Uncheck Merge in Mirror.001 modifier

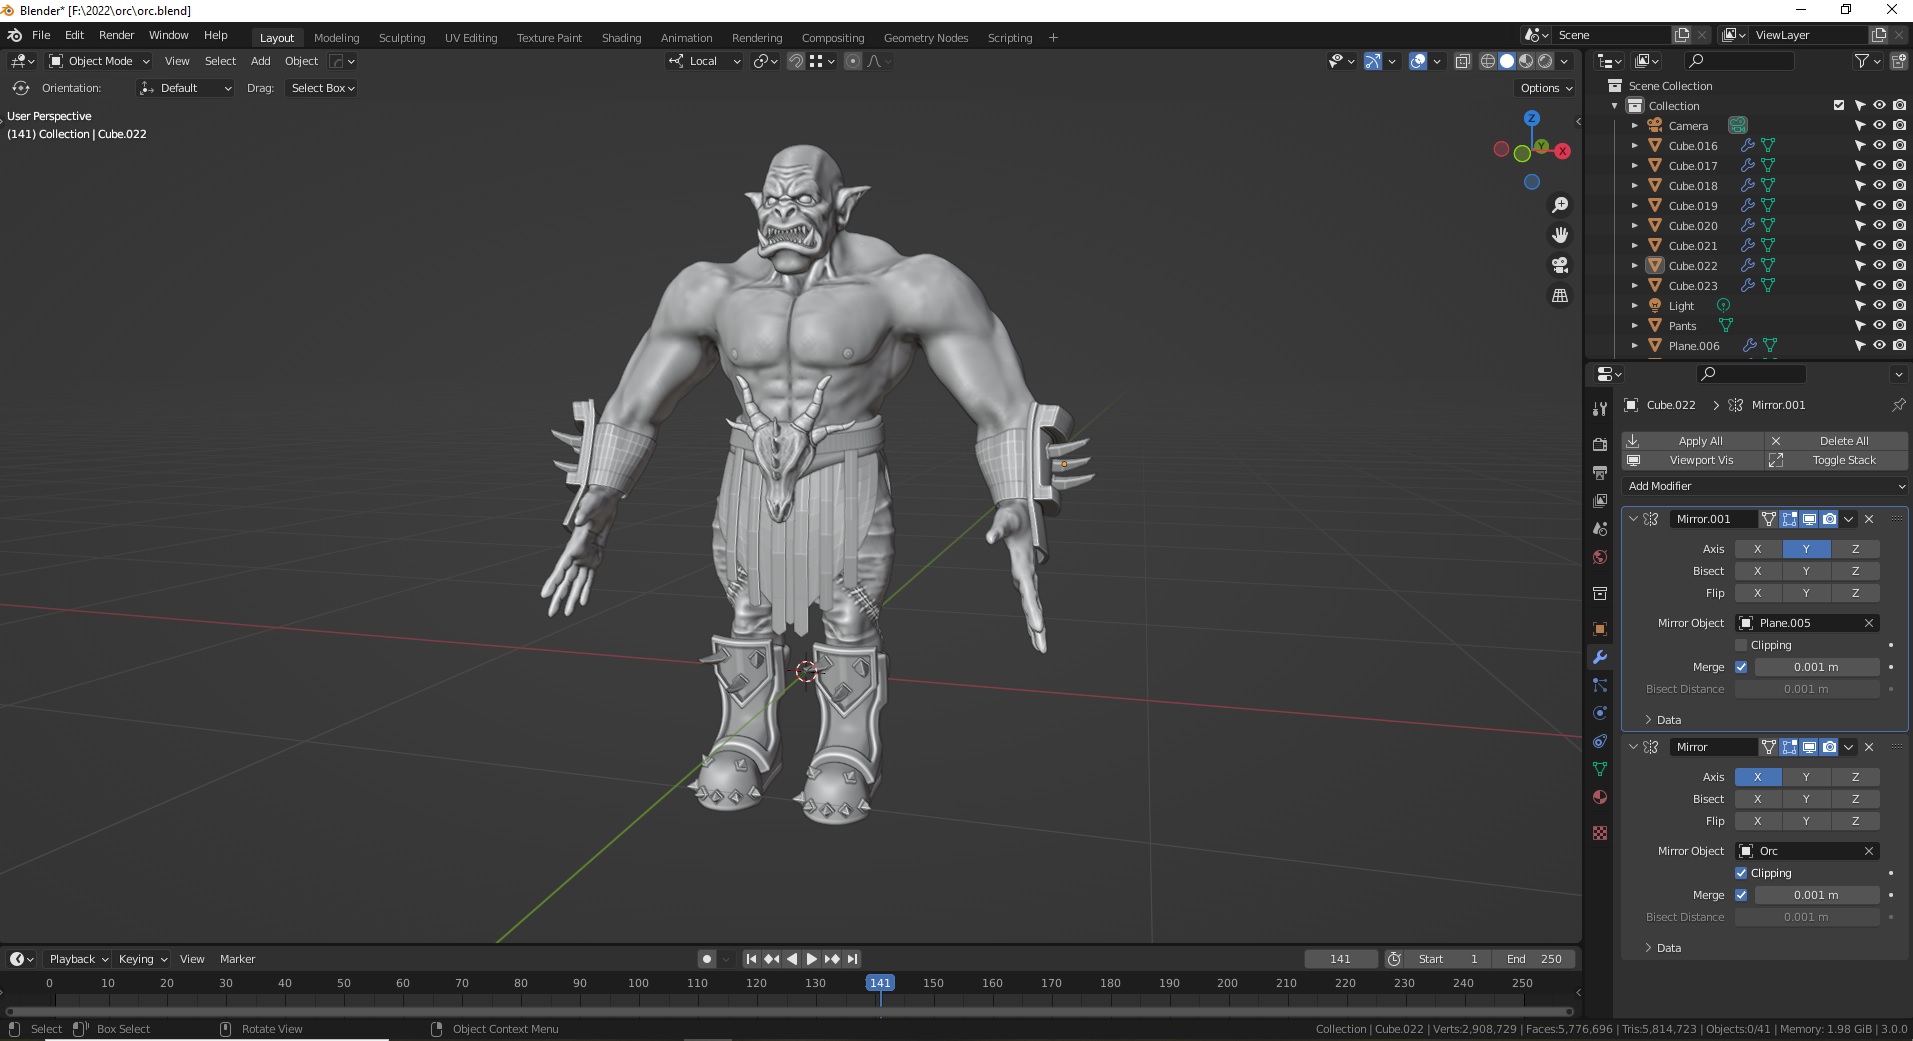1743,667
